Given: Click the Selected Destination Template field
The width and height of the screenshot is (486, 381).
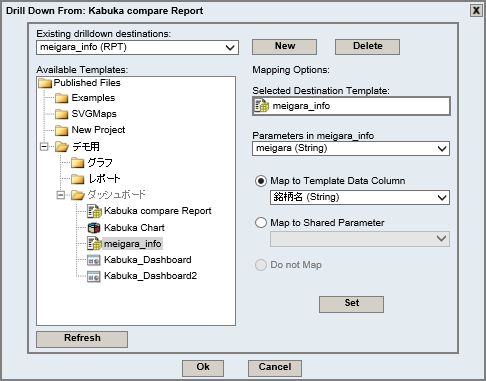Looking at the screenshot, I should pos(351,106).
